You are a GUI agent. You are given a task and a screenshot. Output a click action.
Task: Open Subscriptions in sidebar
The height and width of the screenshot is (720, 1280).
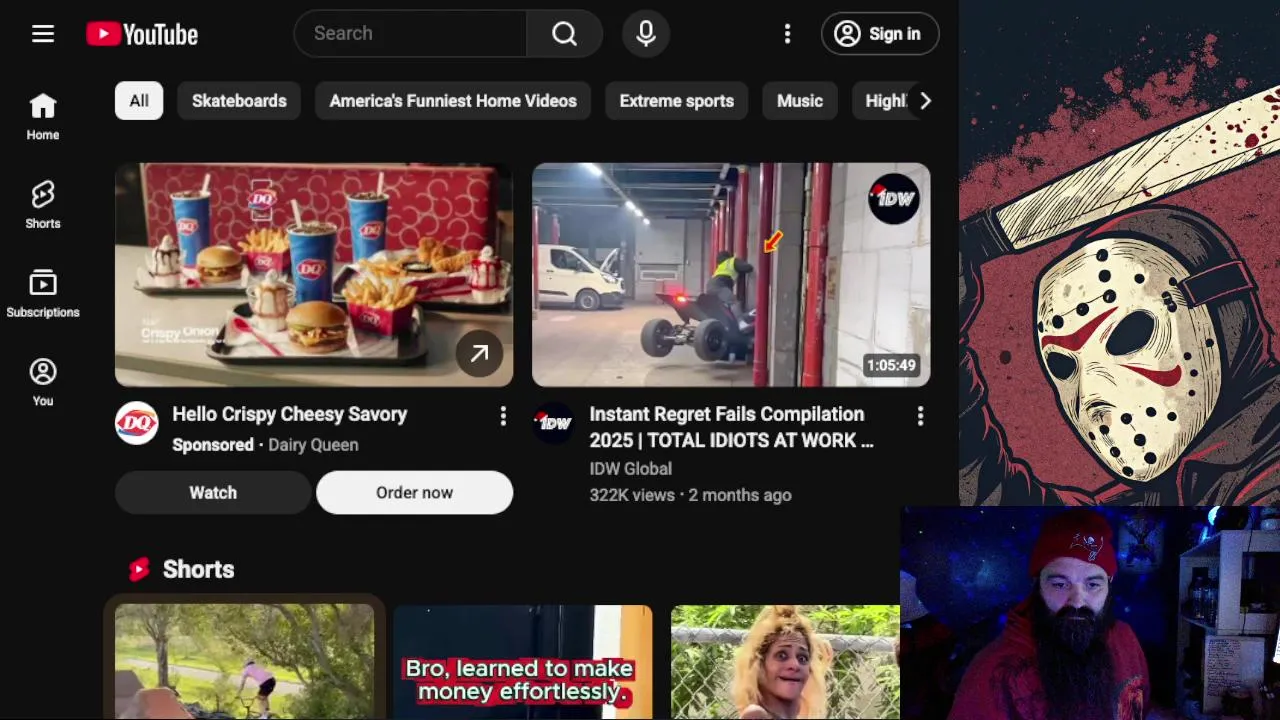43,294
